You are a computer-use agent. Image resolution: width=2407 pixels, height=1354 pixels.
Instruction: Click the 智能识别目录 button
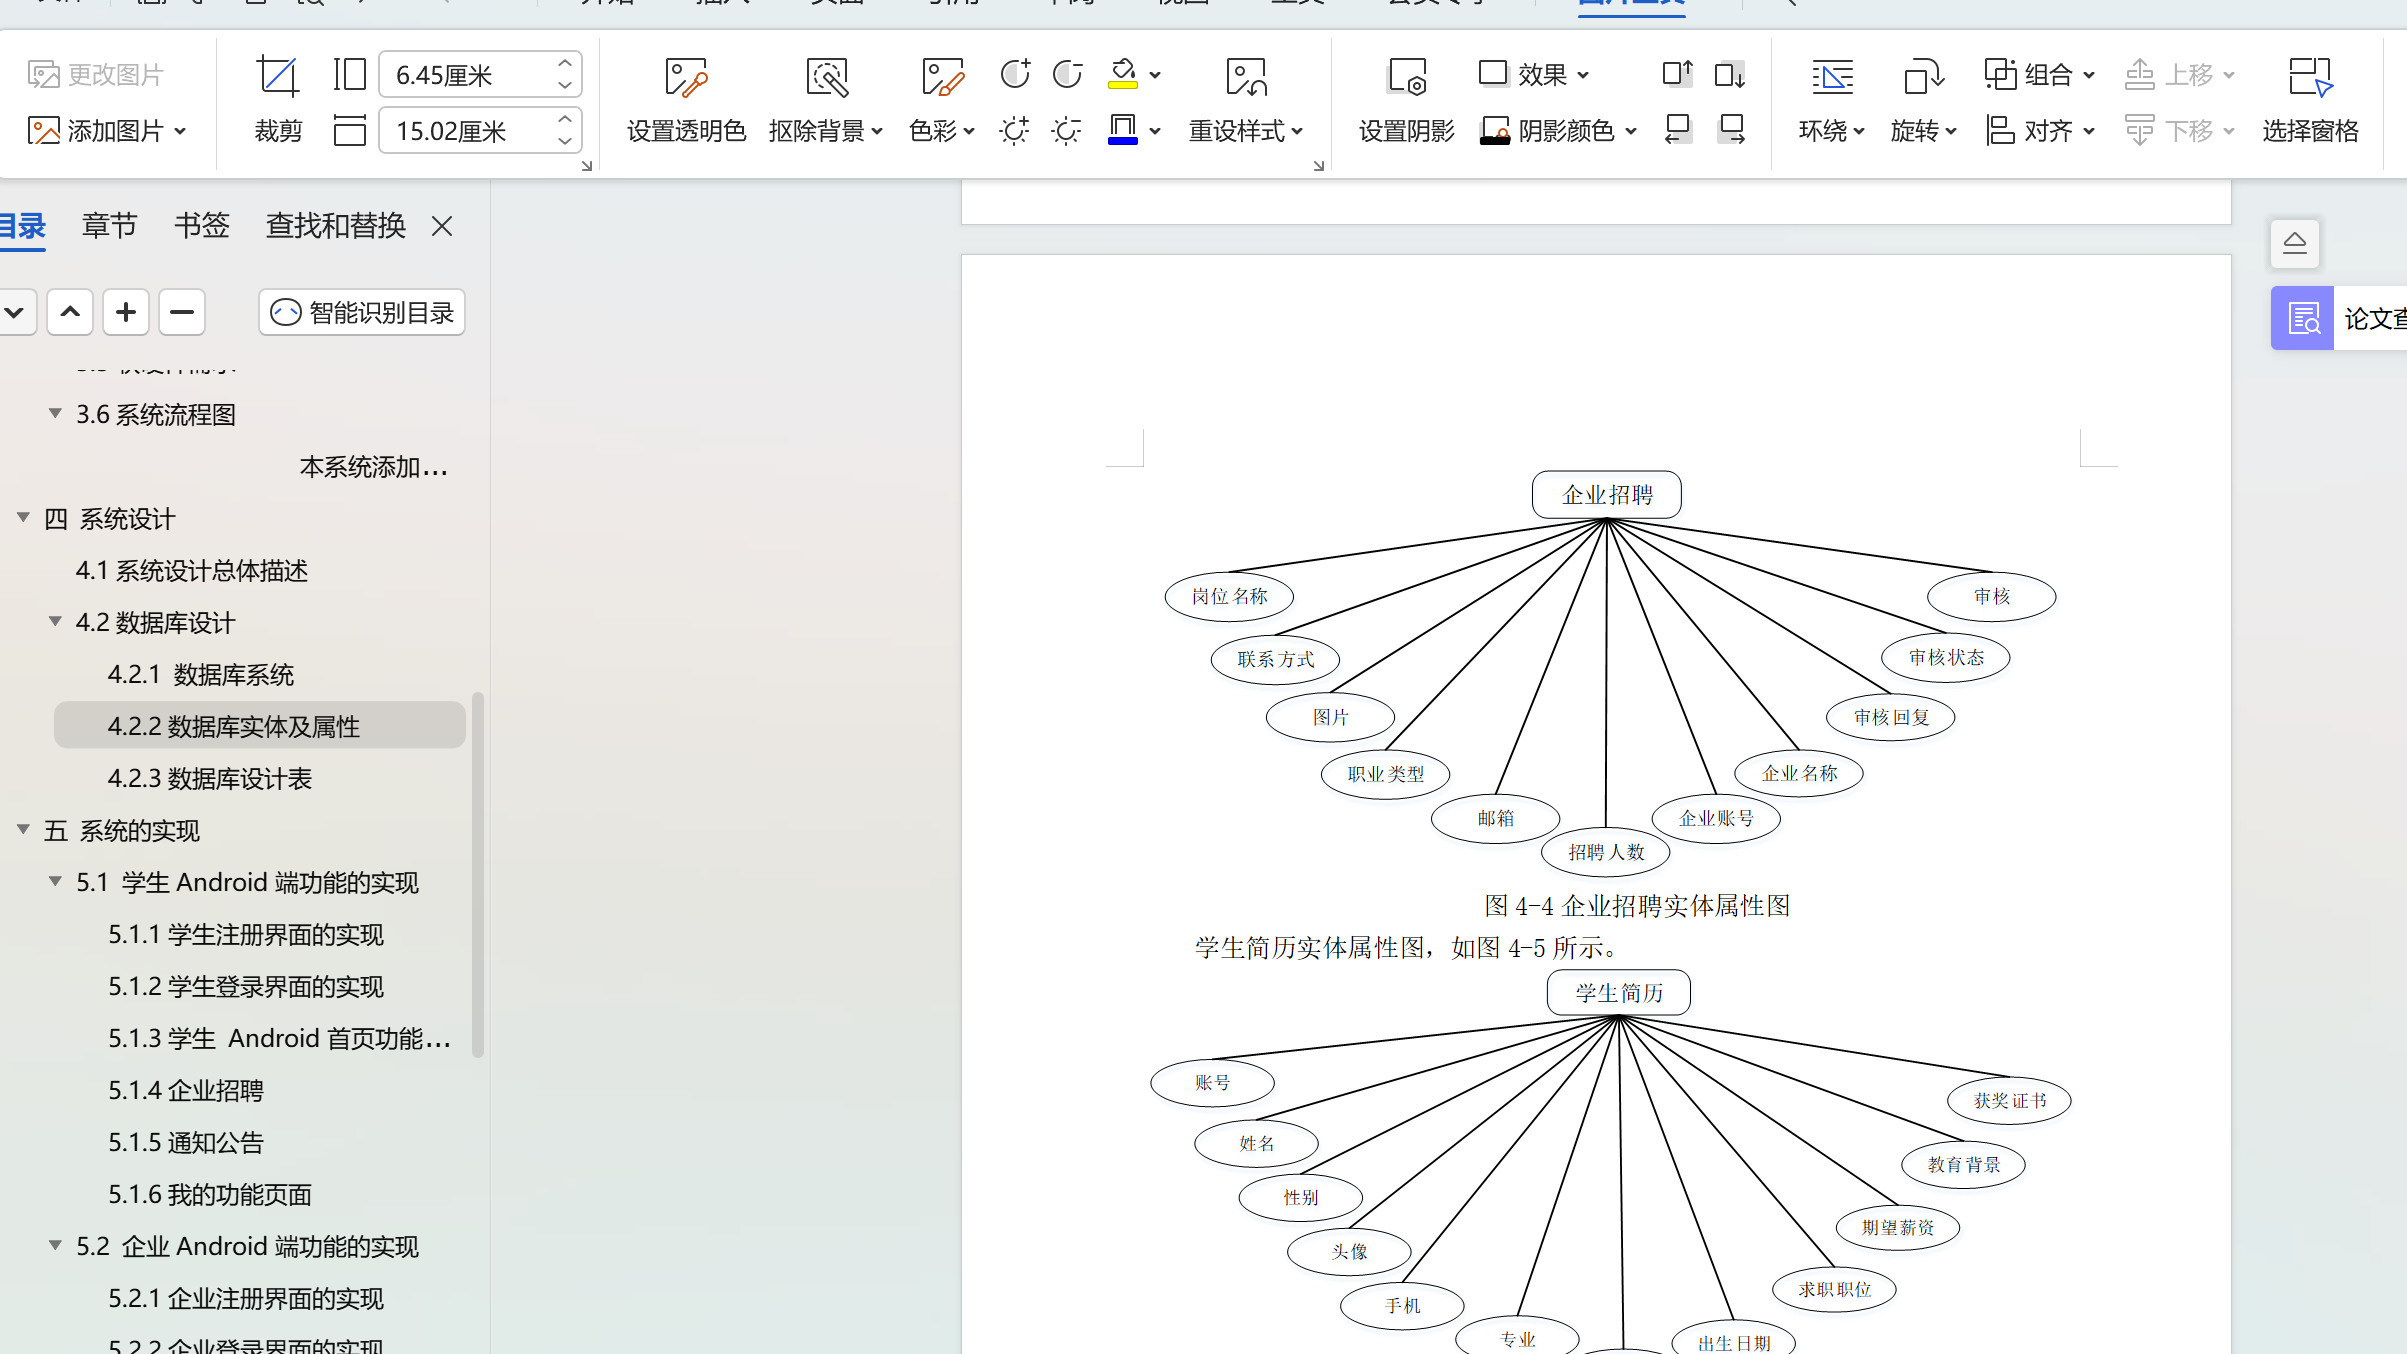(362, 313)
